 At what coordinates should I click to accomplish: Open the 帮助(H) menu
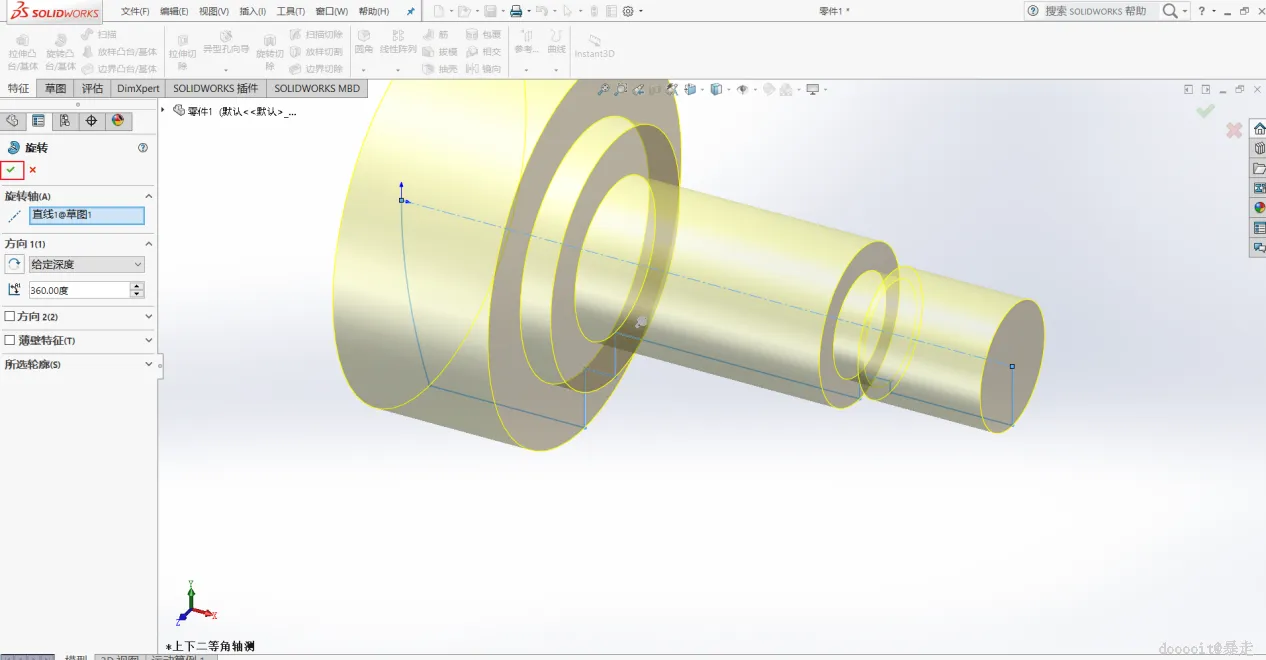tap(374, 11)
